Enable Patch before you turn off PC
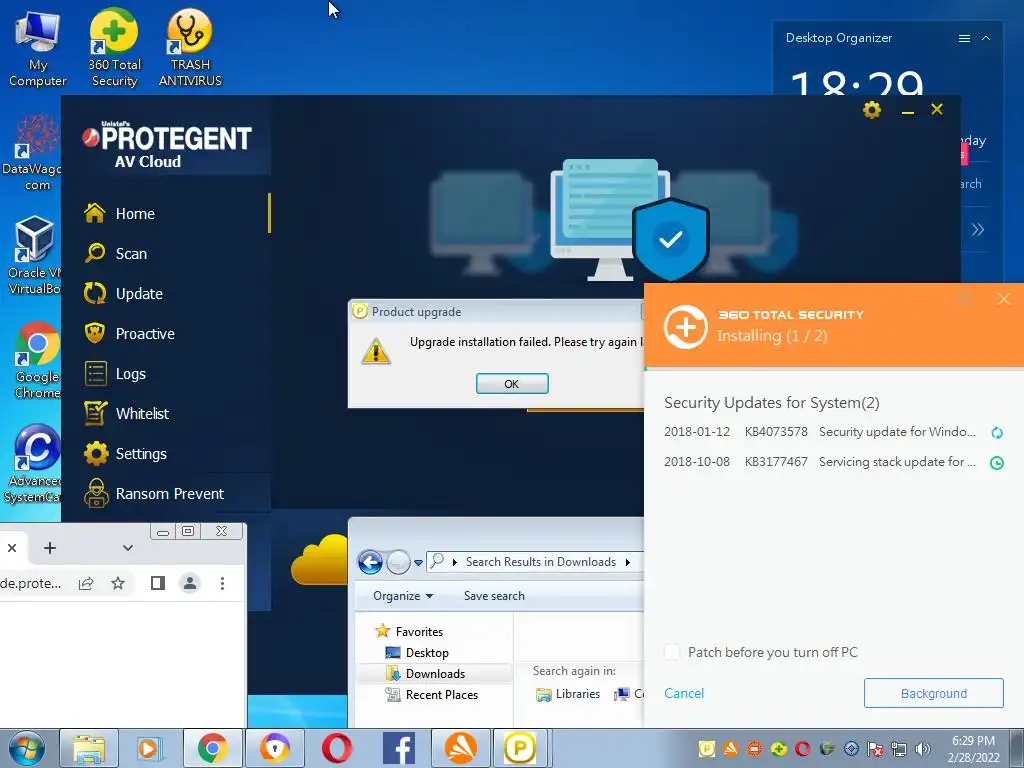 click(x=672, y=652)
